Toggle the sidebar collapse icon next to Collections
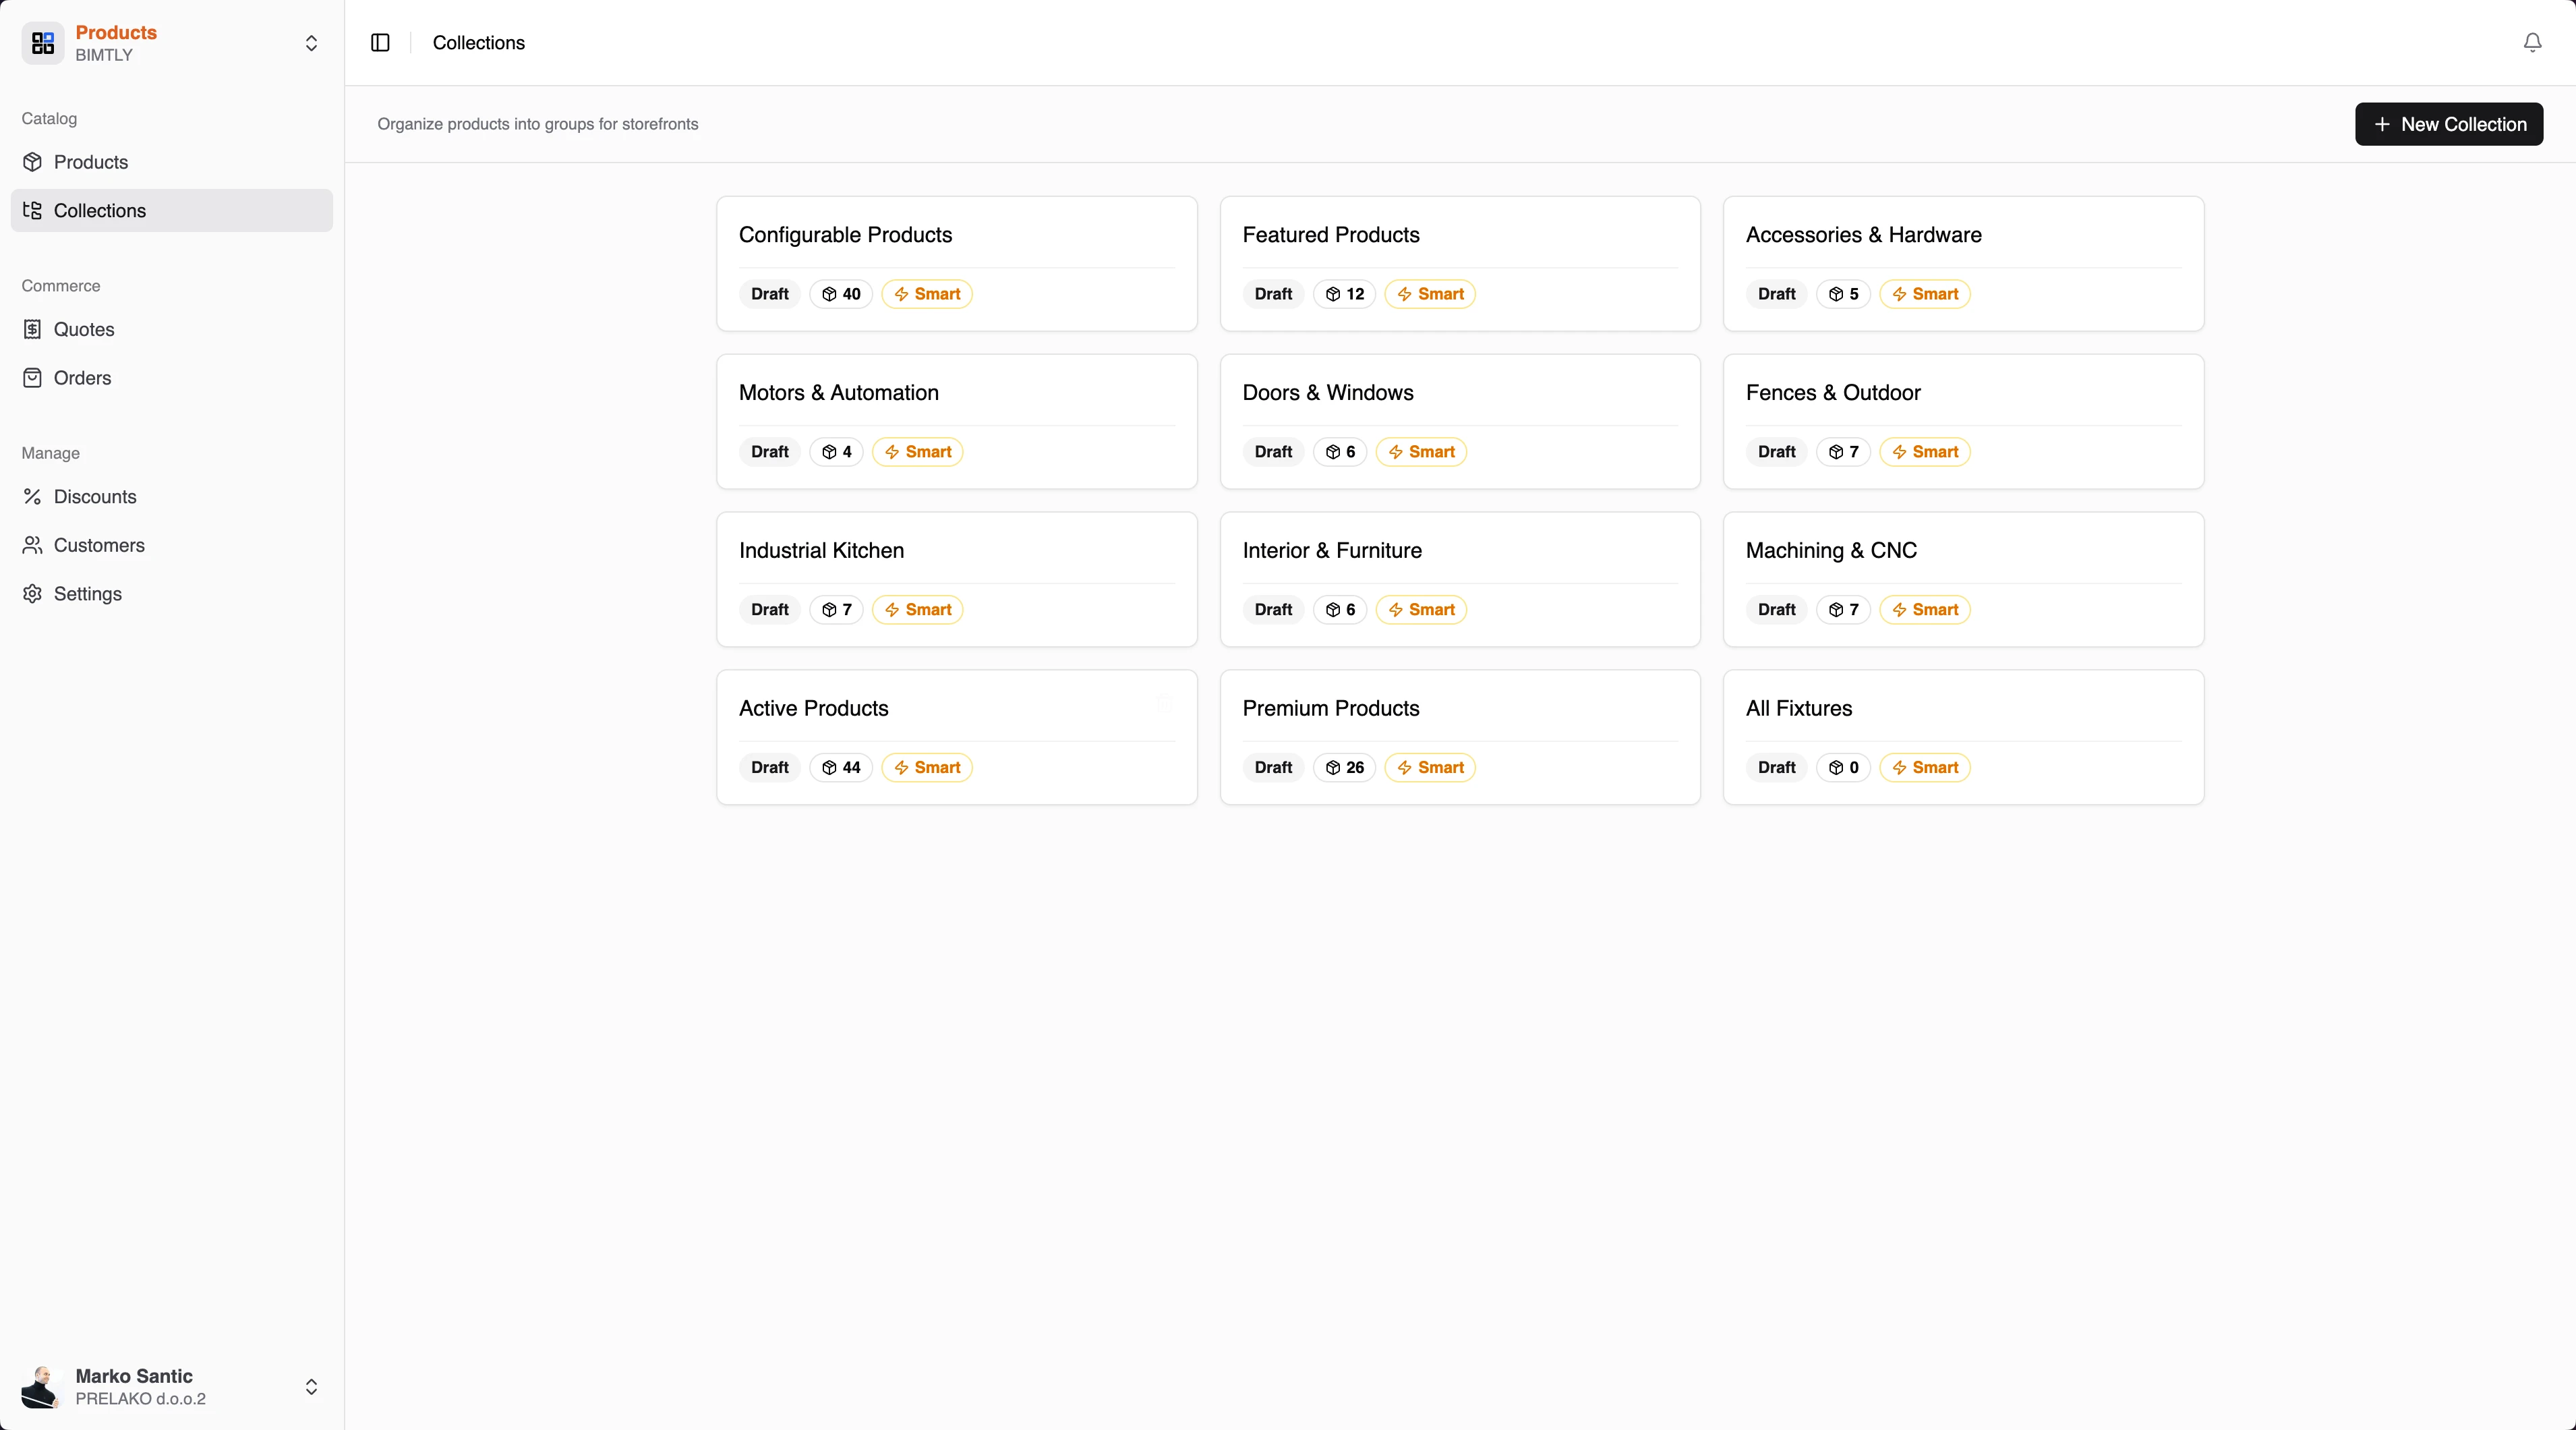This screenshot has width=2576, height=1430. coord(379,43)
